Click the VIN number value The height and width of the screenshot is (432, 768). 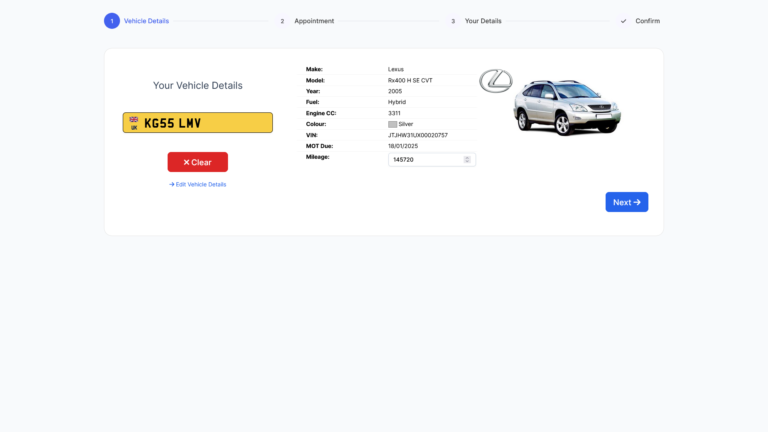(418, 135)
